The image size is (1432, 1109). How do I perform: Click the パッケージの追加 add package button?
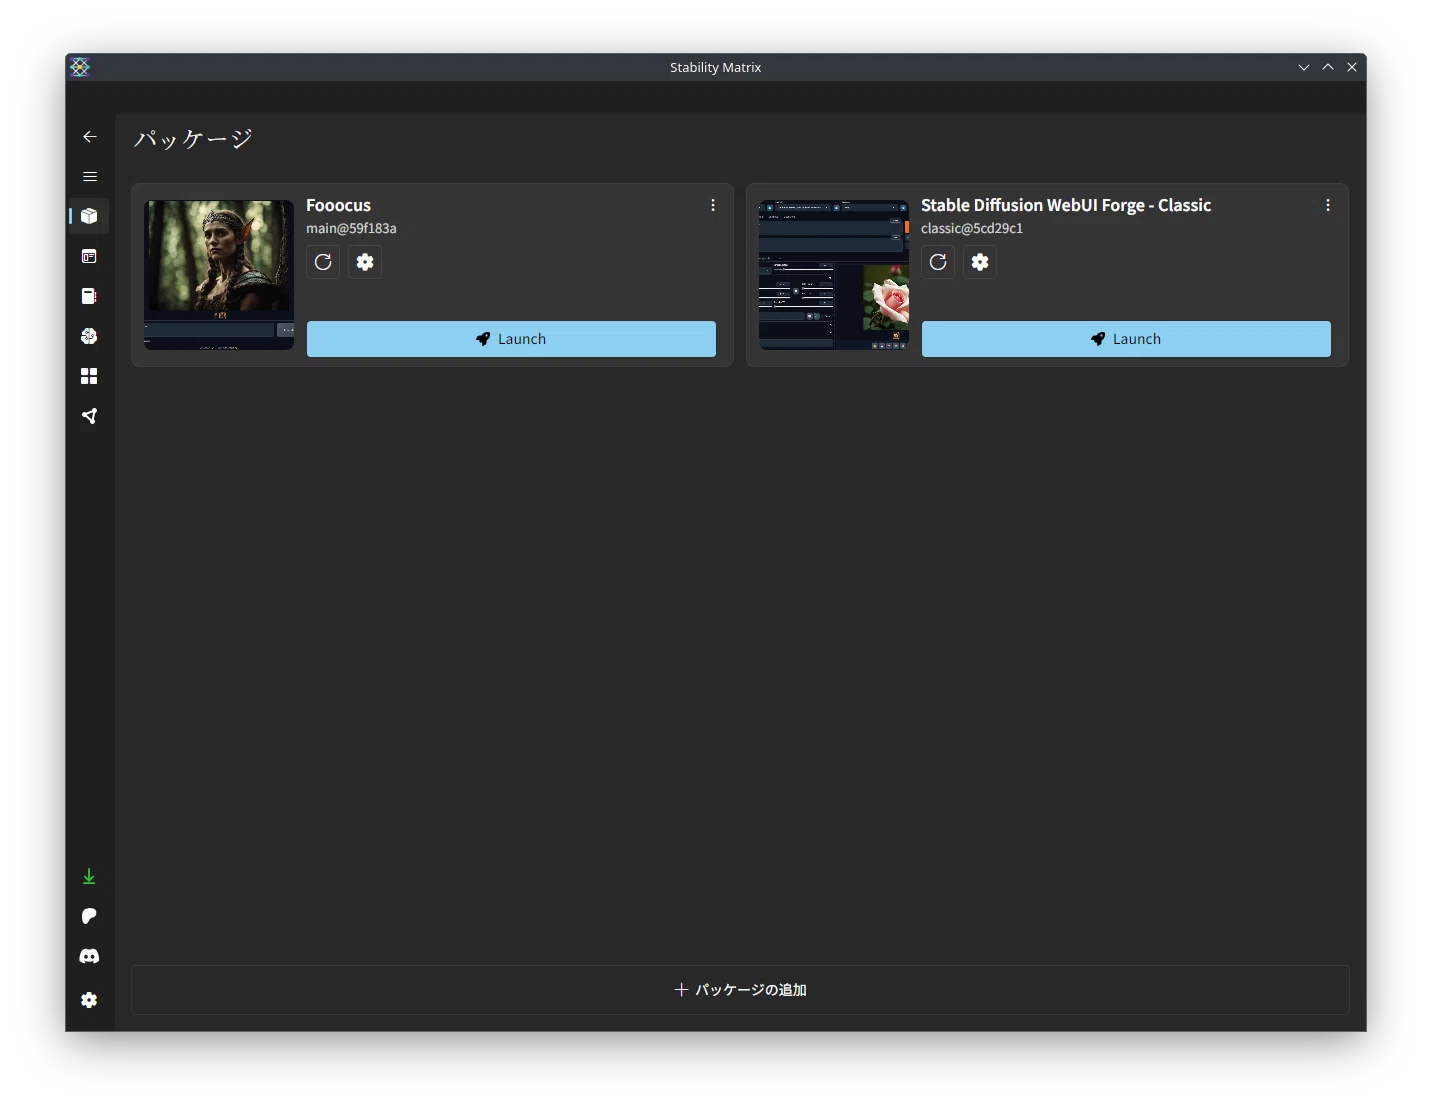click(740, 990)
